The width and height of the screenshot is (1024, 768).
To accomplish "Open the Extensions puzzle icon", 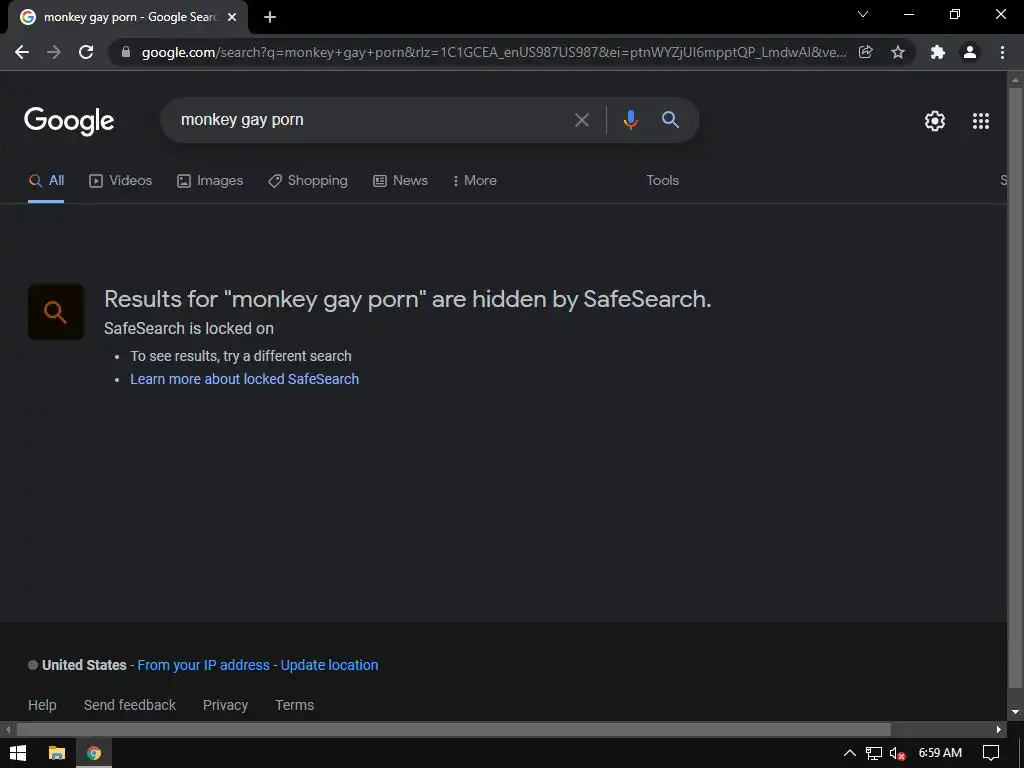I will [938, 52].
